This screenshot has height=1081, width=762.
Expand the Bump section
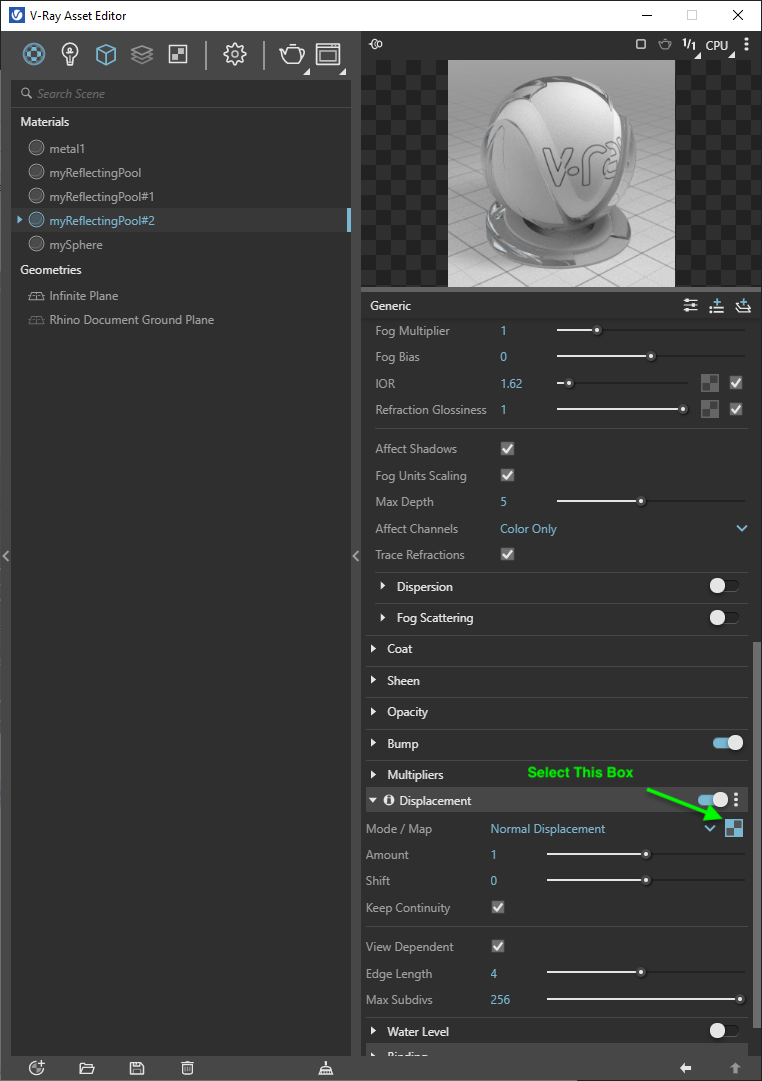pos(373,742)
